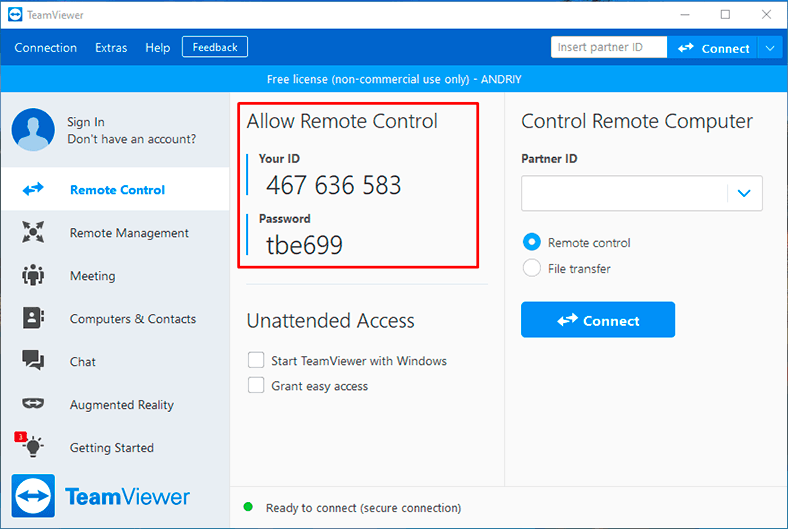This screenshot has height=529, width=788.
Task: Click the Don't have an account link
Action: tap(132, 139)
